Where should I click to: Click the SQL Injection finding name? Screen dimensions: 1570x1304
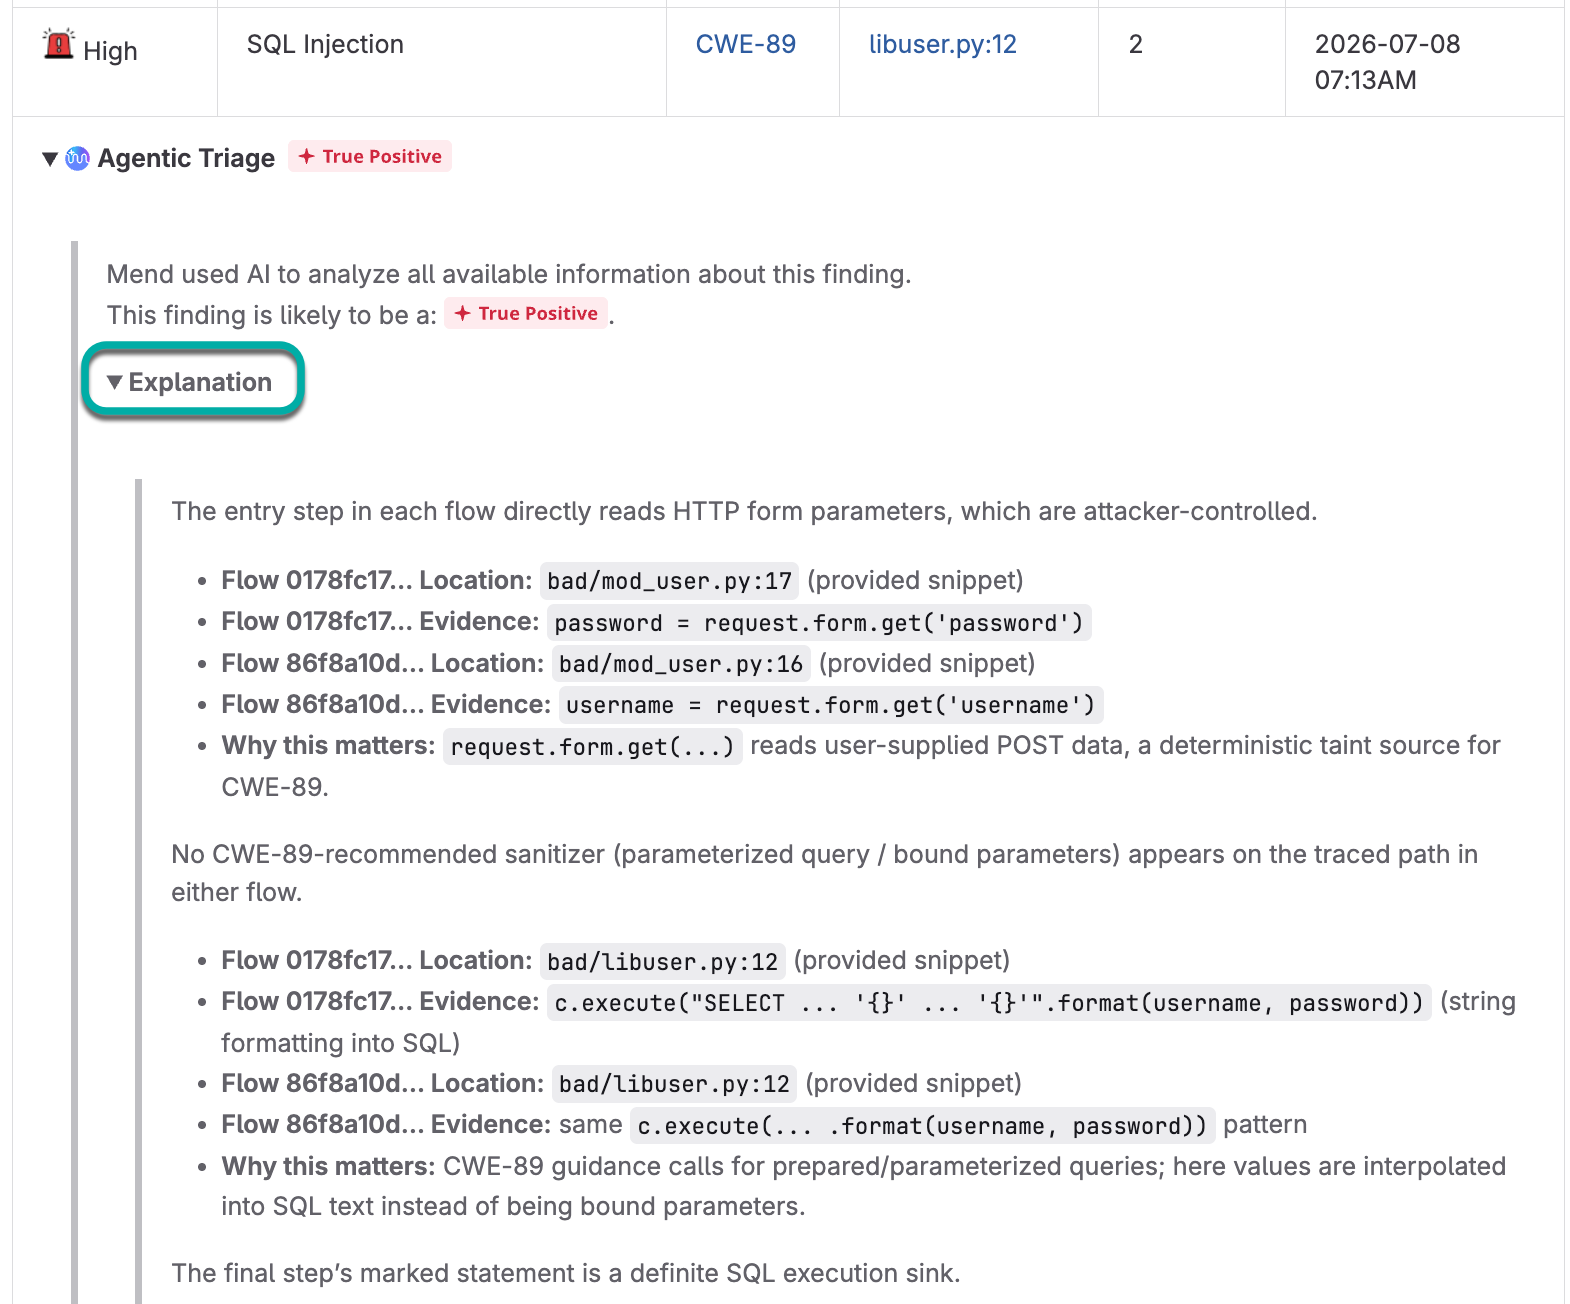(x=325, y=44)
